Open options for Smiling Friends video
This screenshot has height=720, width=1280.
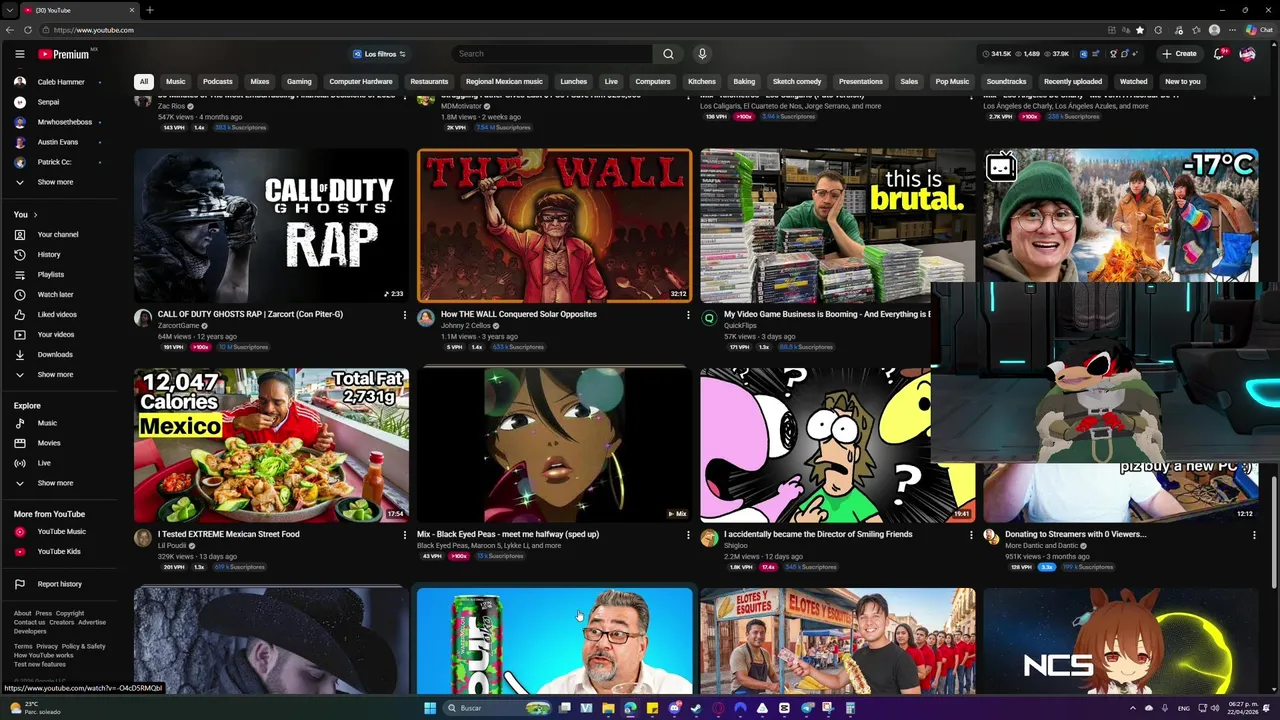[971, 535]
